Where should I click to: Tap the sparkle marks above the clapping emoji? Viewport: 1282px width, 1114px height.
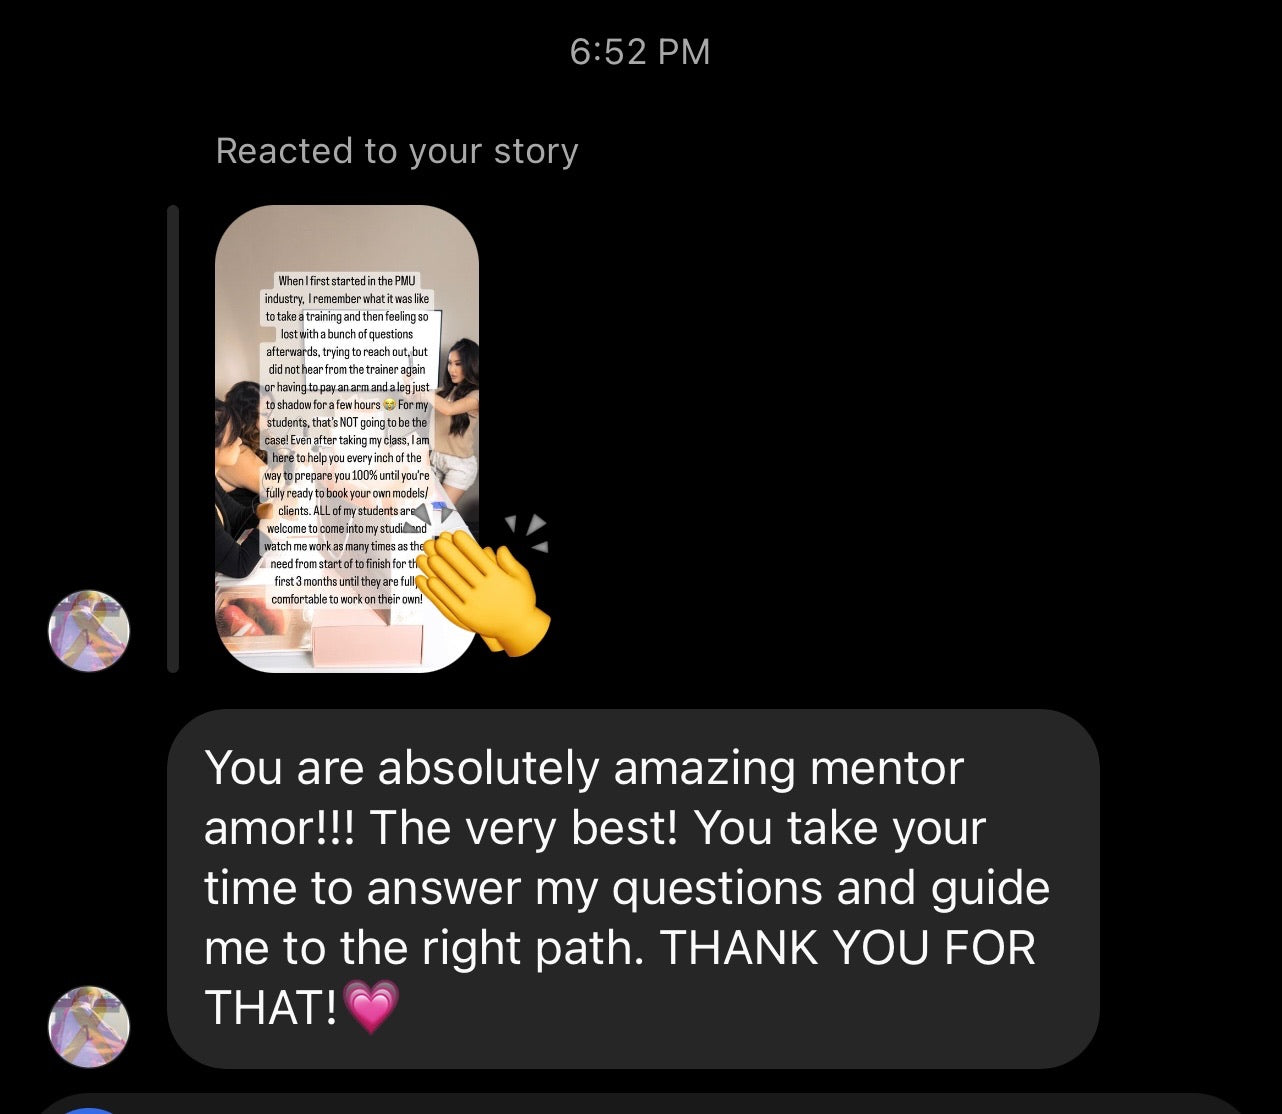[x=526, y=532]
